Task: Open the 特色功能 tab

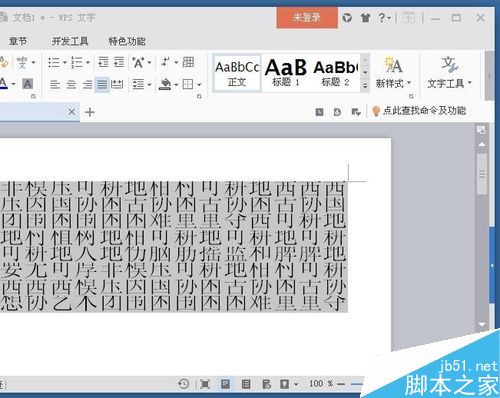Action: point(127,41)
